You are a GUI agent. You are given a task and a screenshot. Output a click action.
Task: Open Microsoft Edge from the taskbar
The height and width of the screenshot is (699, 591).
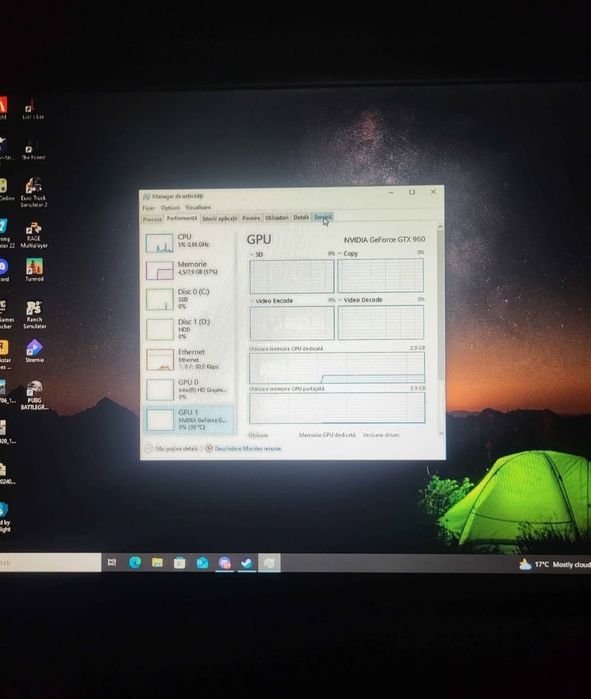(x=135, y=563)
